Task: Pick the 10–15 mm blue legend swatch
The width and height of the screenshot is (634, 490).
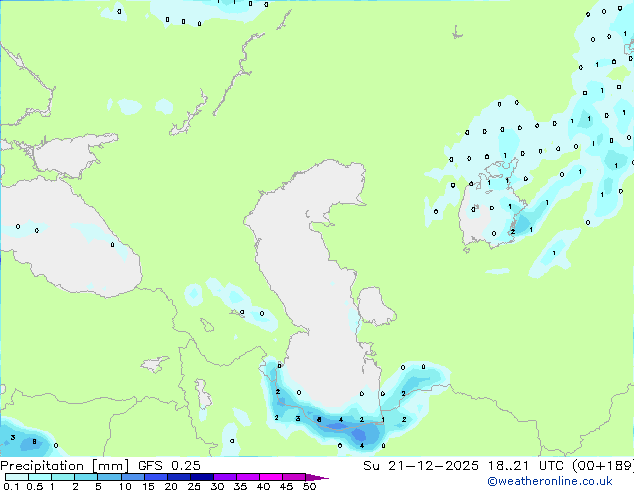Action: (133, 477)
